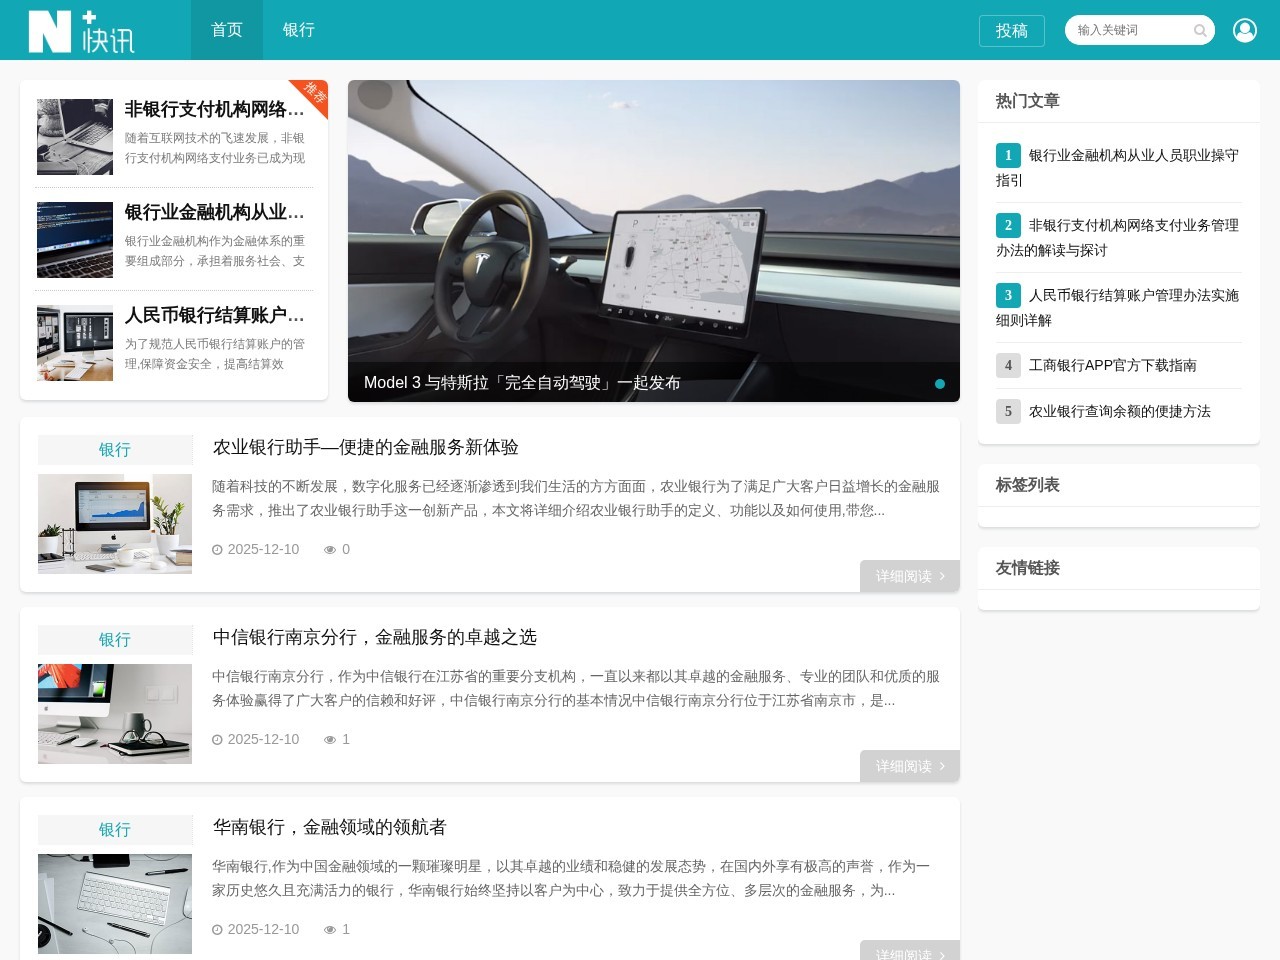Click the search magnifier icon

point(1199,30)
